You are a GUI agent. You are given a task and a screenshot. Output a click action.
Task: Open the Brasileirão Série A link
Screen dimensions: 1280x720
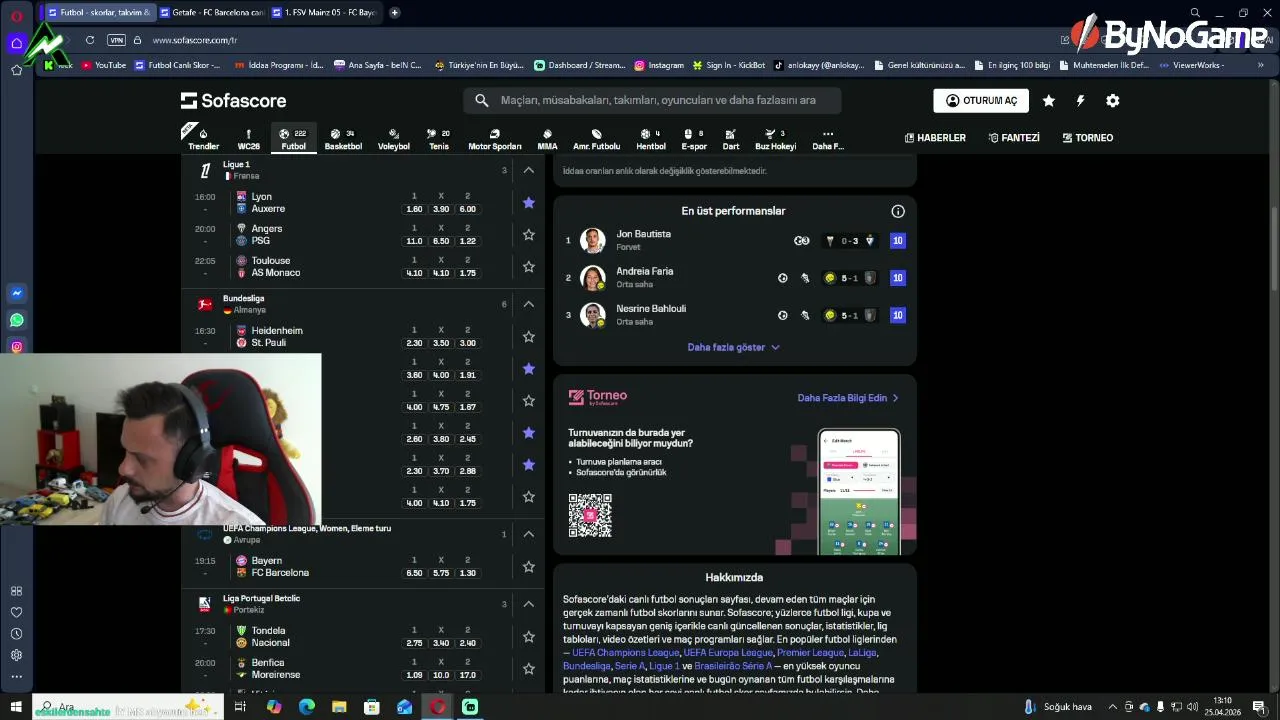(x=733, y=666)
